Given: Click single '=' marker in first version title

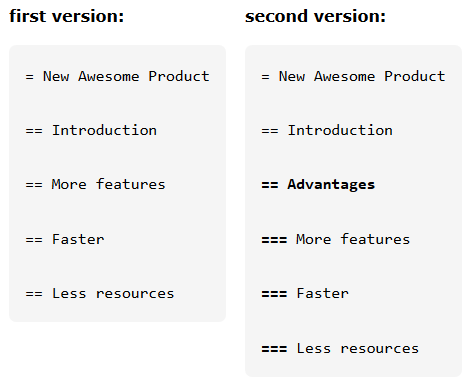Looking at the screenshot, I should point(30,77).
